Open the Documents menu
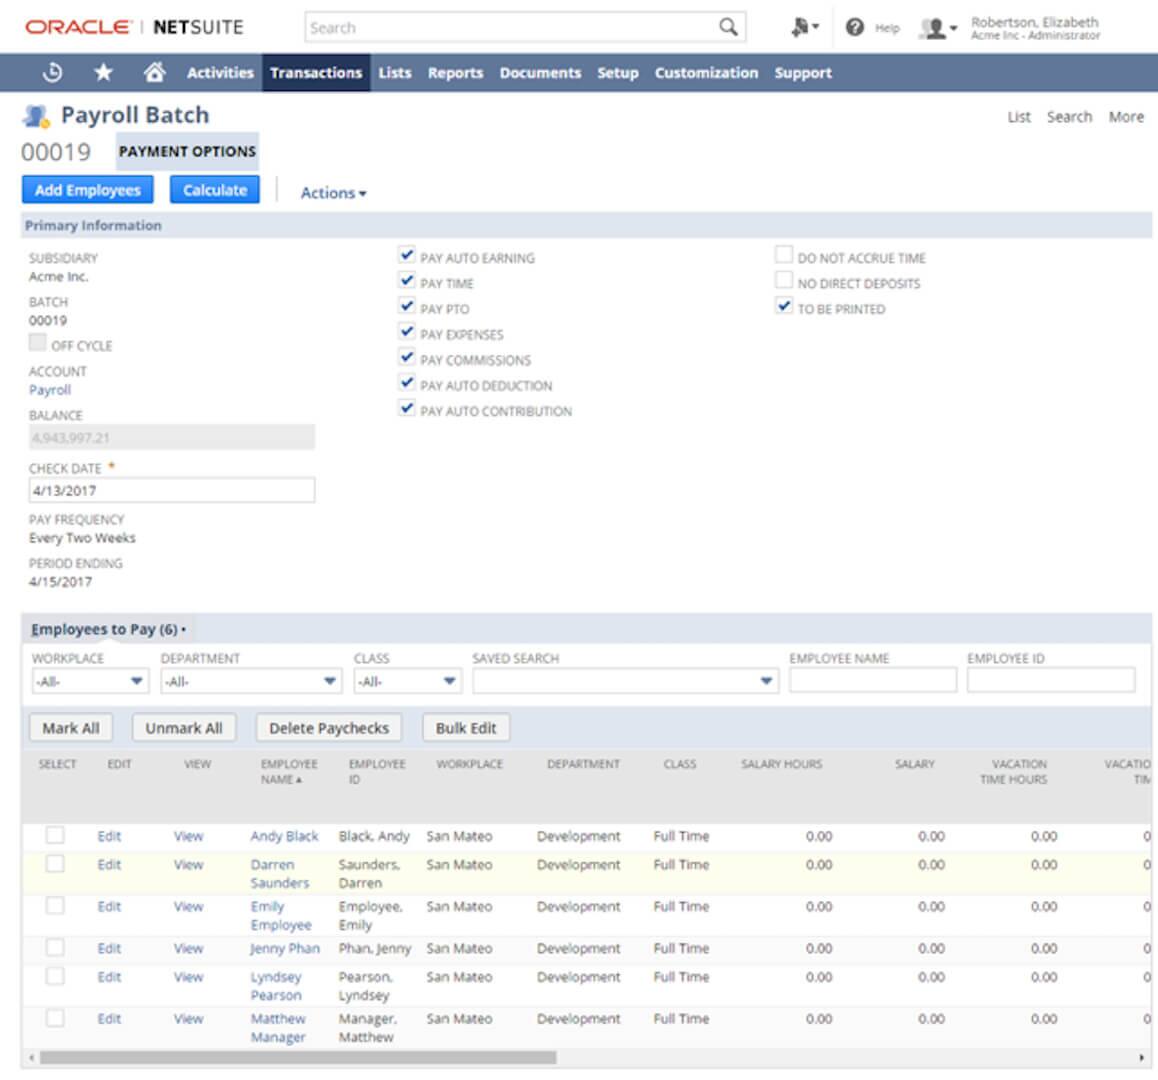This screenshot has width=1158, height=1080. click(541, 73)
